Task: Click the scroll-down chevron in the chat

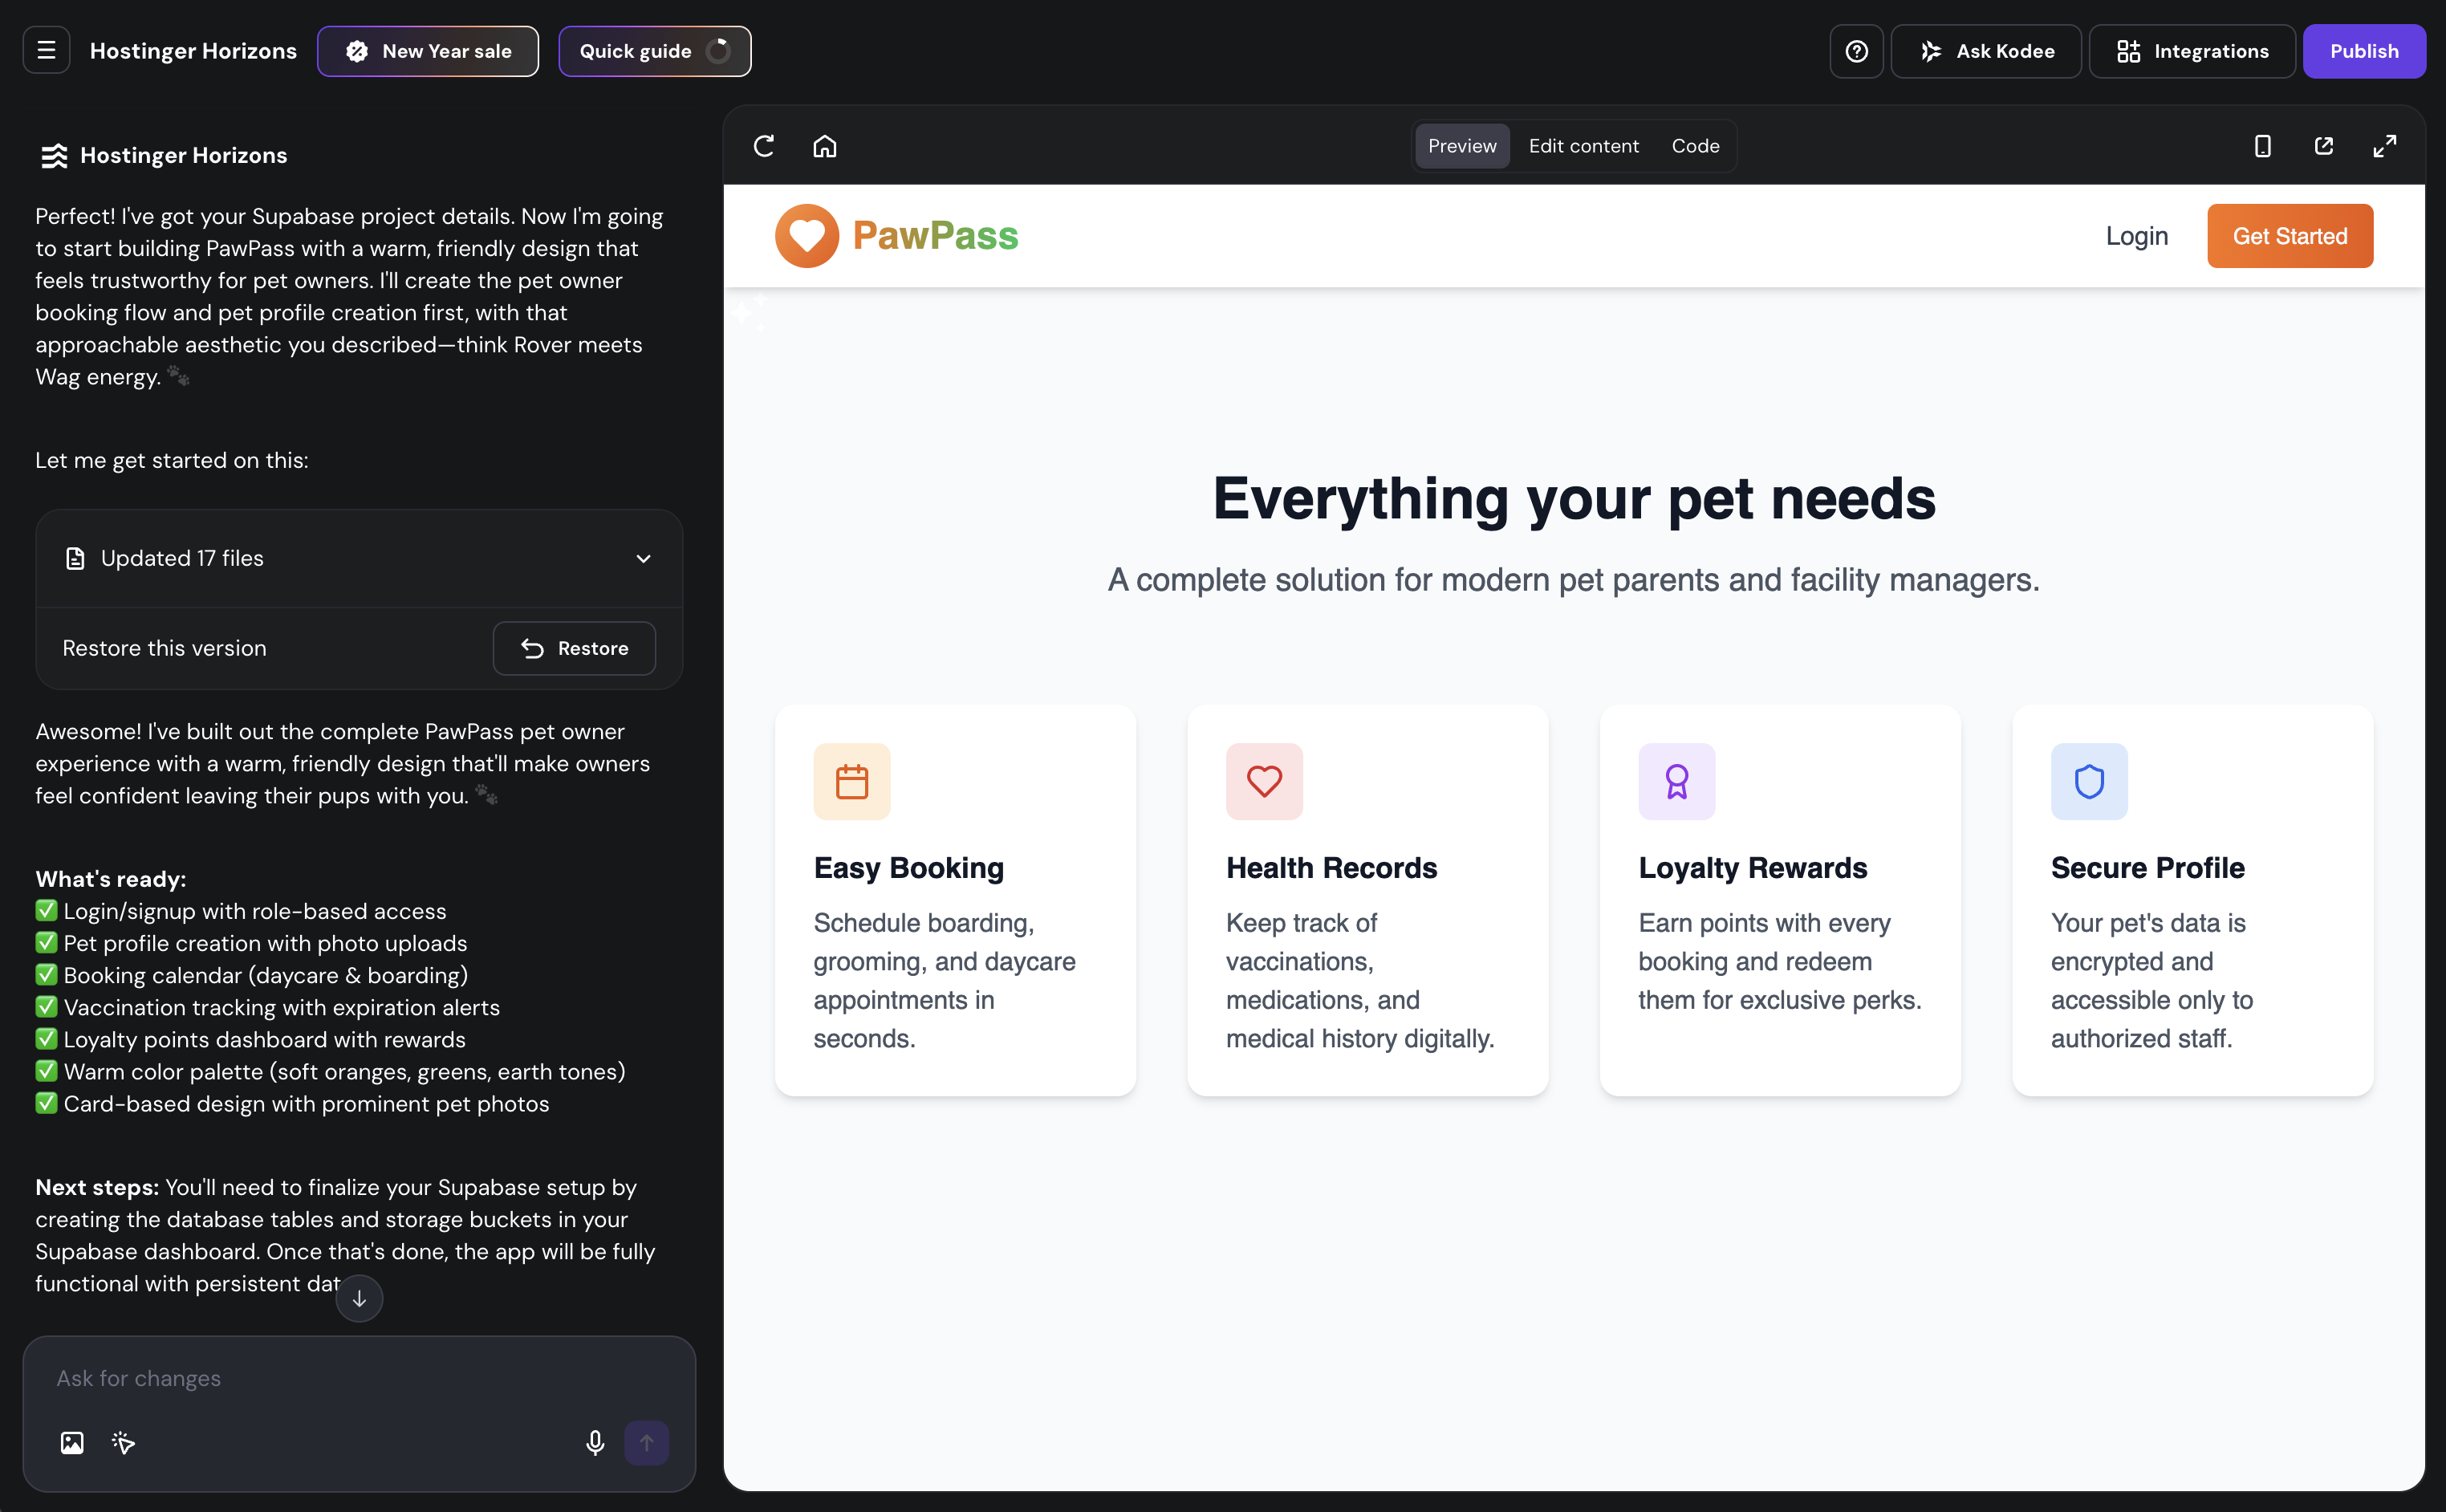Action: (x=358, y=1298)
